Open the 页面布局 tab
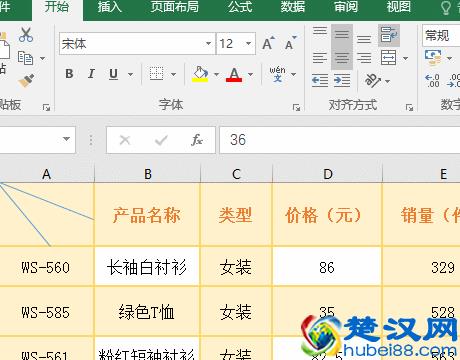This screenshot has width=460, height=360. 175,7
